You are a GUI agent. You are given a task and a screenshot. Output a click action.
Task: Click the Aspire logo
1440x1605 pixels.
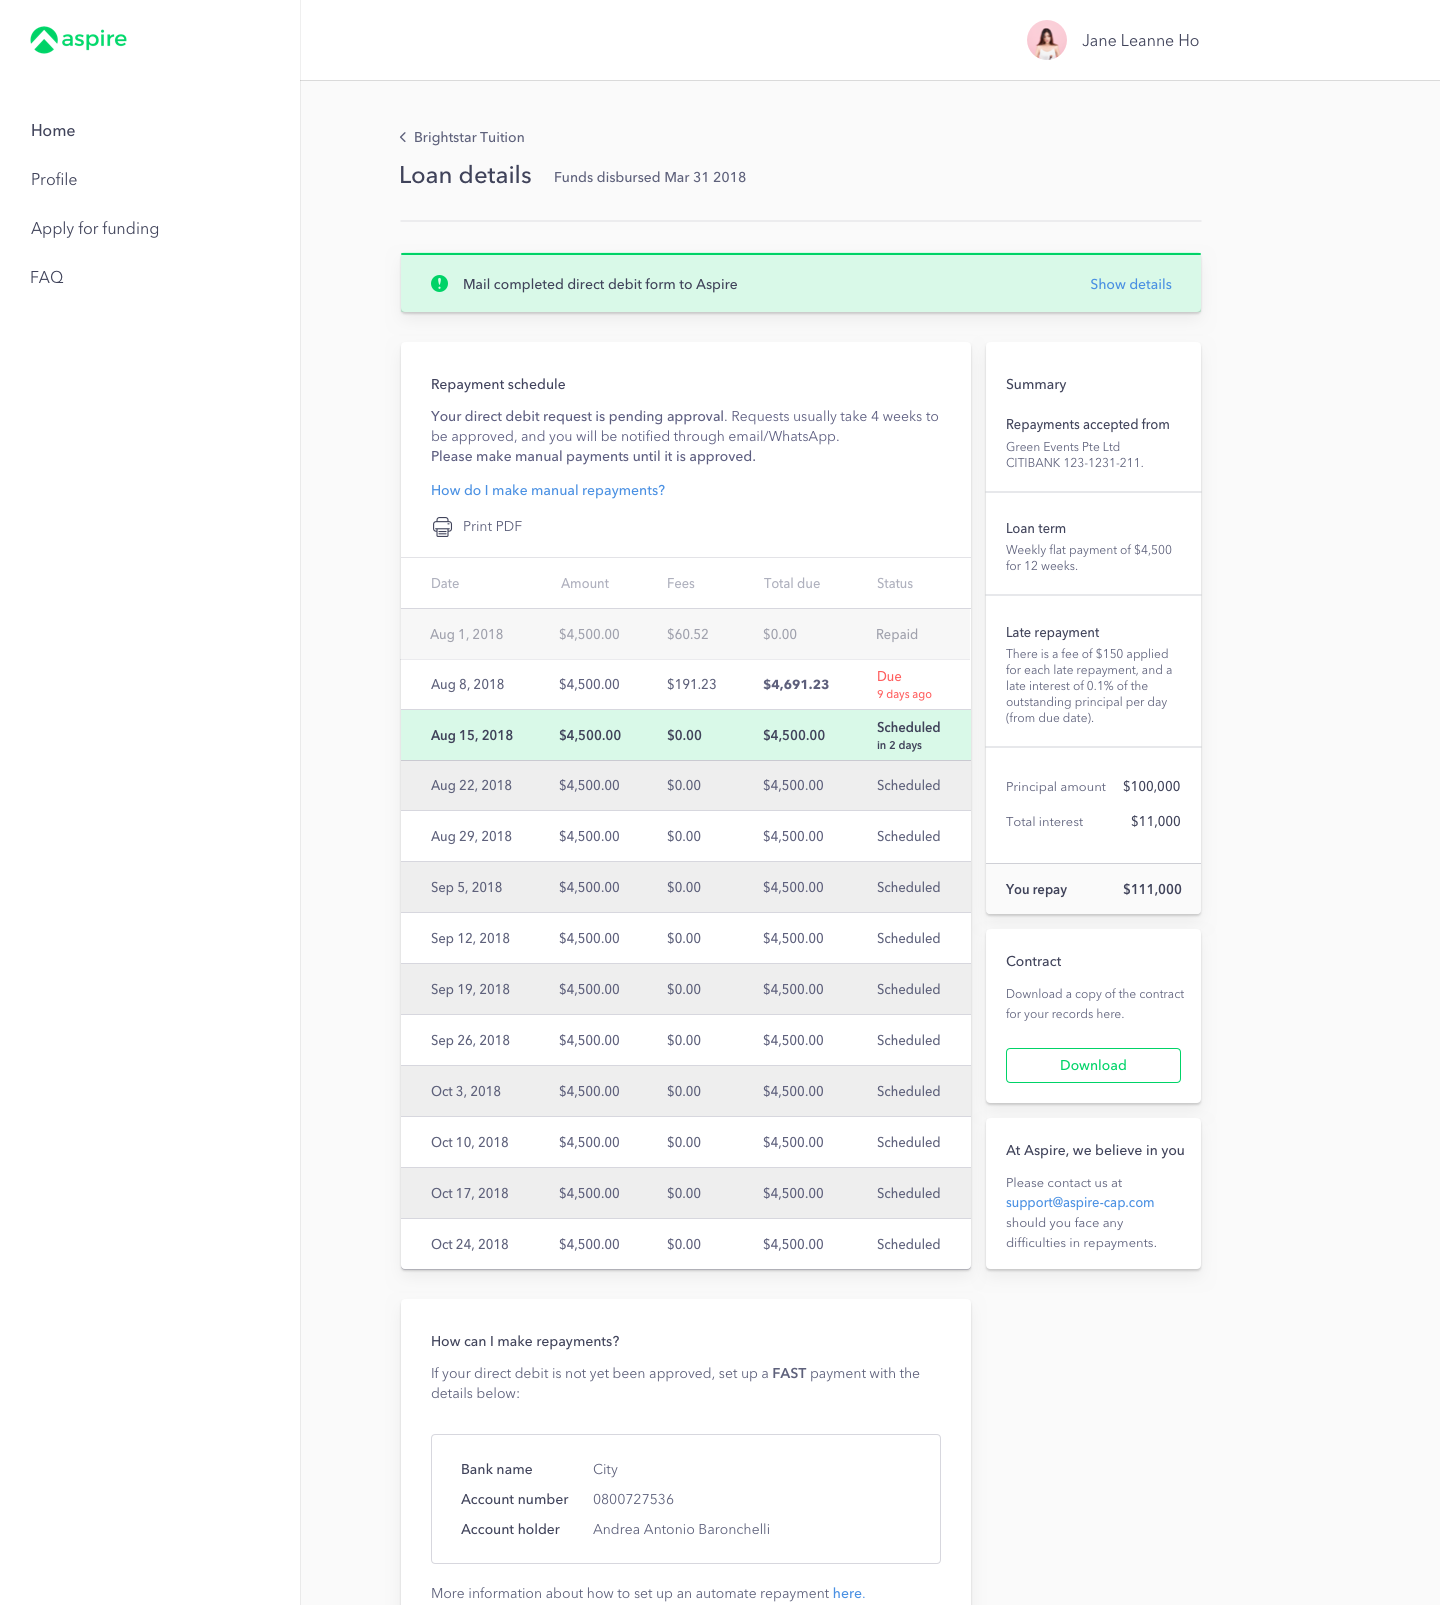(78, 39)
